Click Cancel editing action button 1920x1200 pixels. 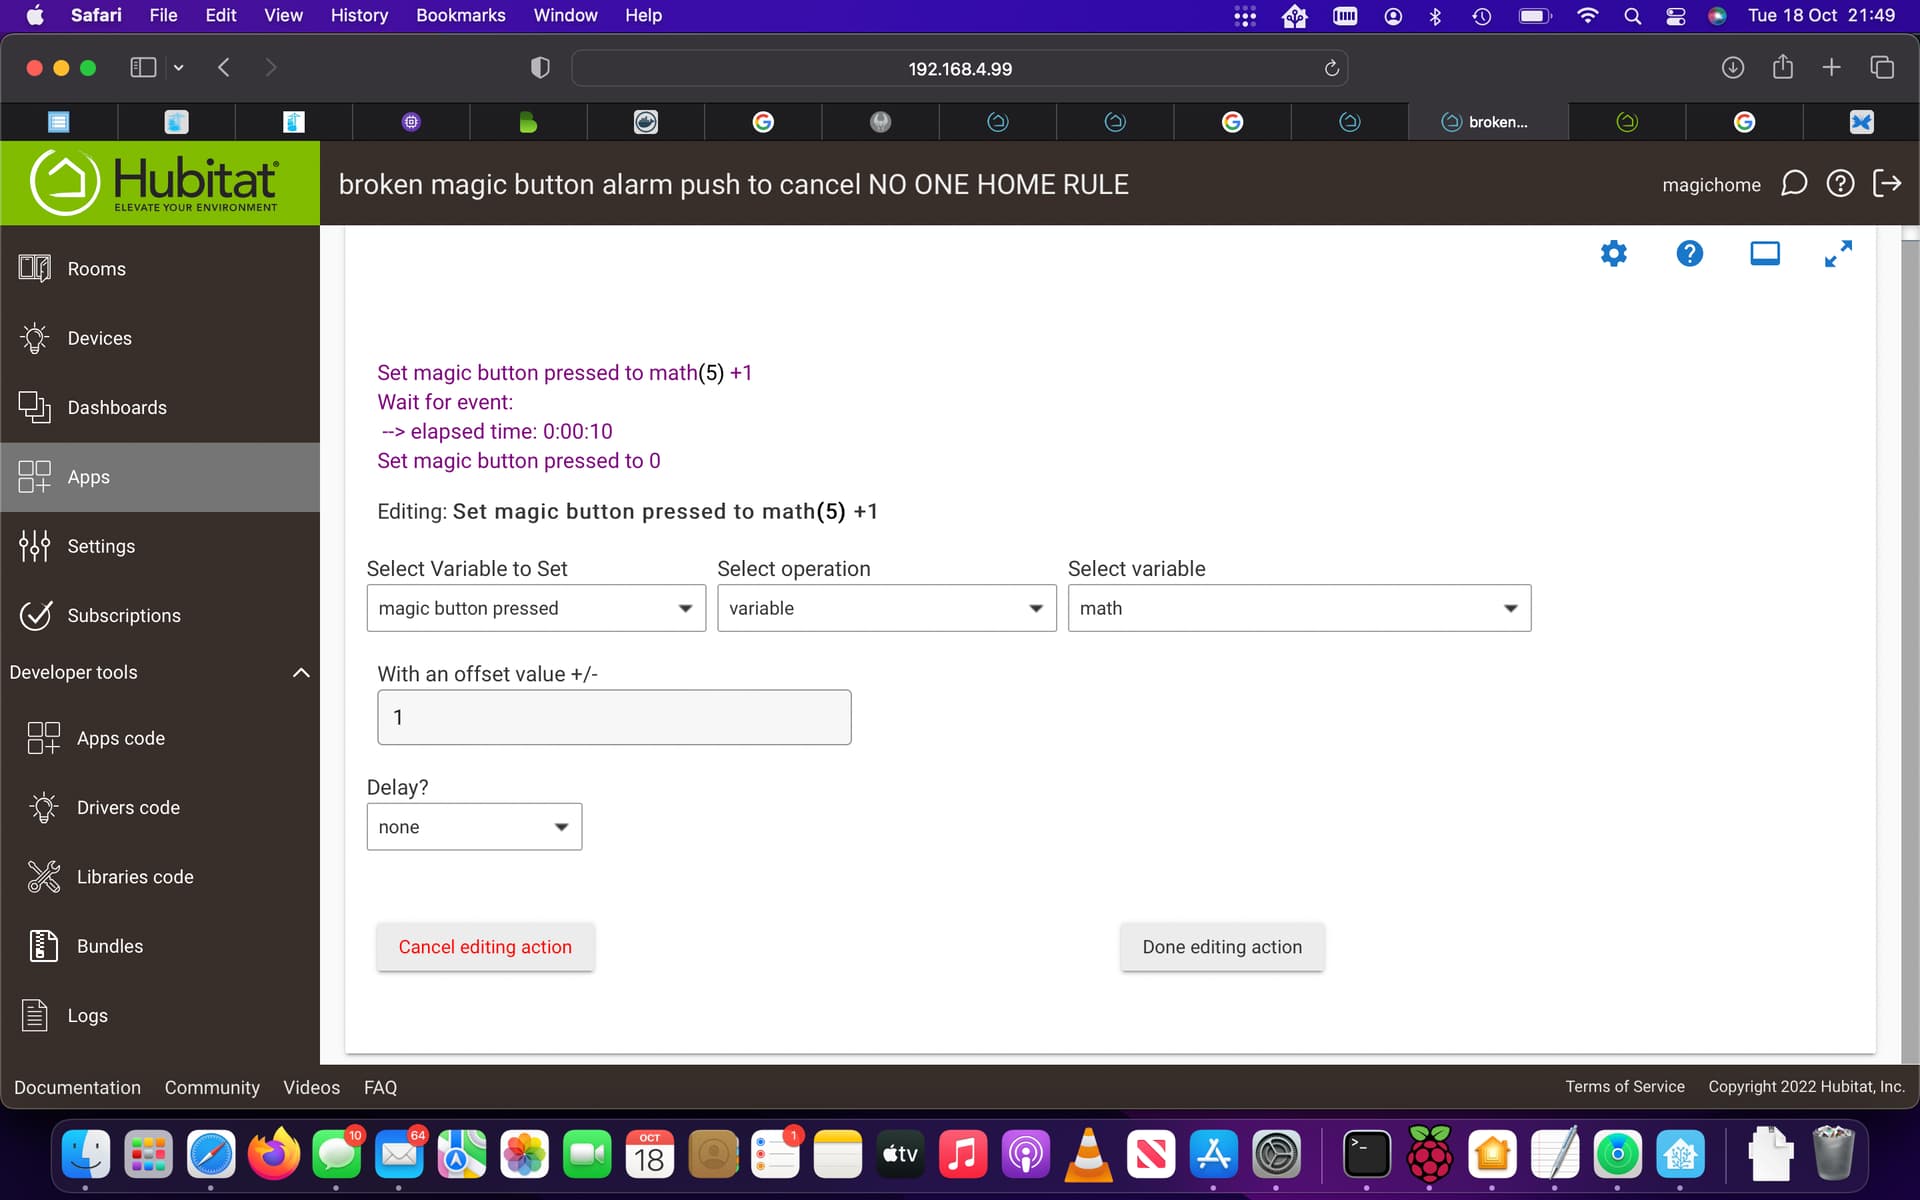click(485, 947)
